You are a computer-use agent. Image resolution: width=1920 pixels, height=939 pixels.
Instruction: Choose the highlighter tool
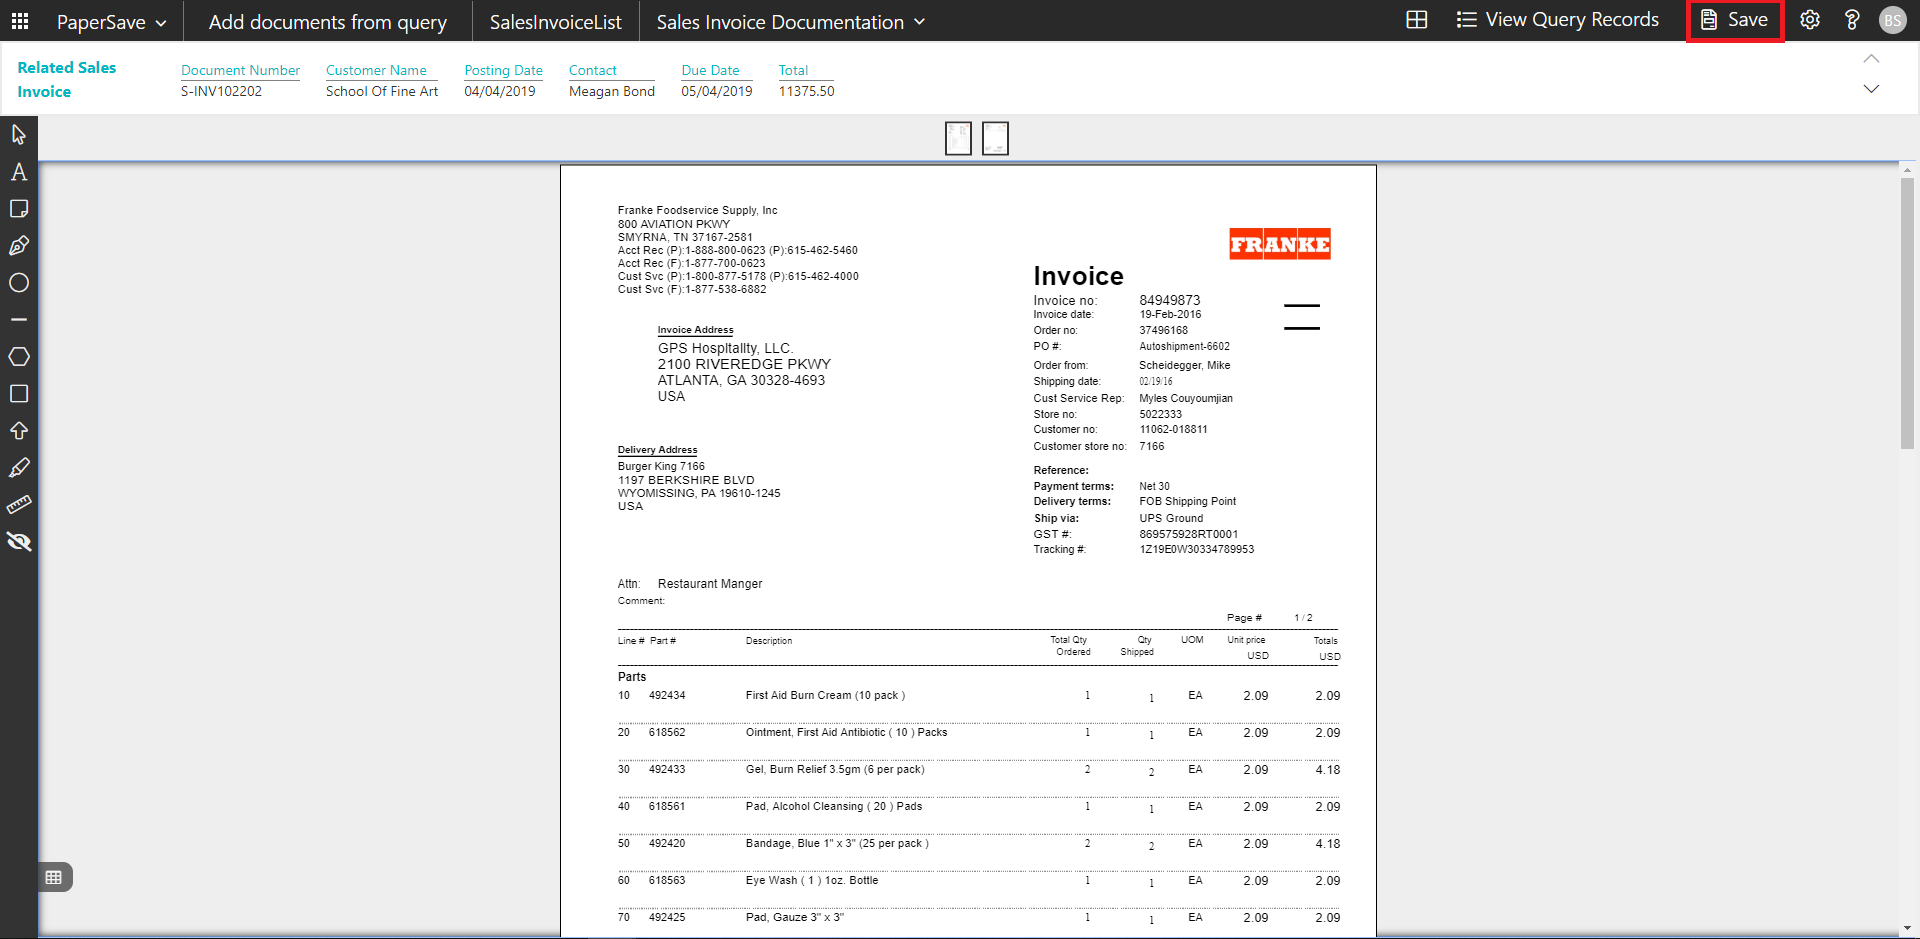point(19,468)
